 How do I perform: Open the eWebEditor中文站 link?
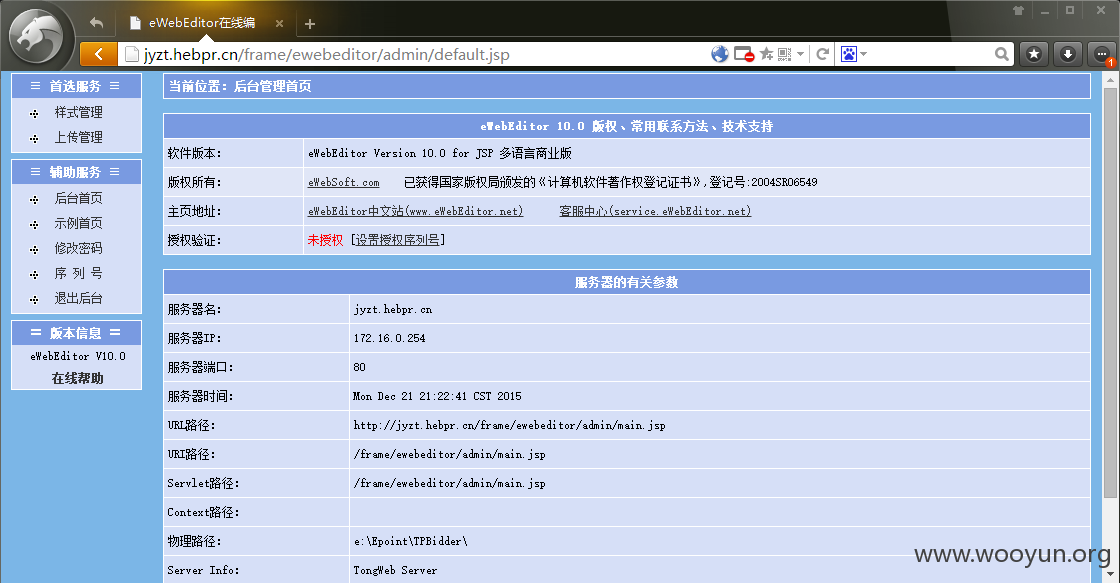point(416,211)
